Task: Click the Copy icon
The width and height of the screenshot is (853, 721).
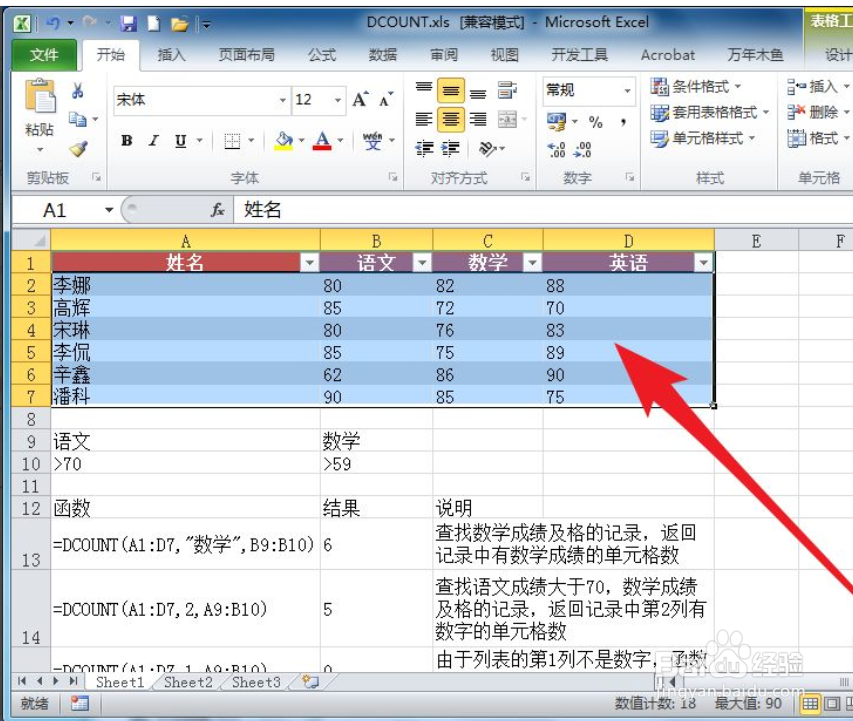Action: coord(78,119)
